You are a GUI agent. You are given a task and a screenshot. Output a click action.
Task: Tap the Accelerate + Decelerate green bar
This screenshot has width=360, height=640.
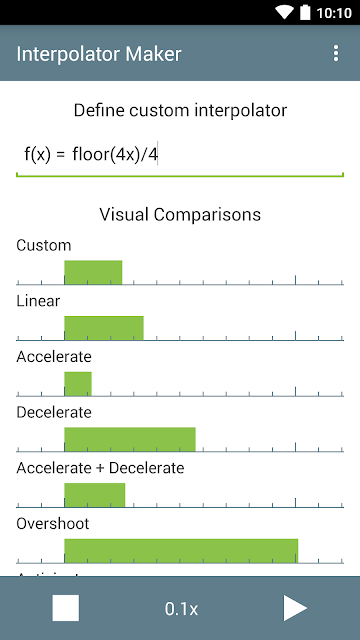pos(95,495)
